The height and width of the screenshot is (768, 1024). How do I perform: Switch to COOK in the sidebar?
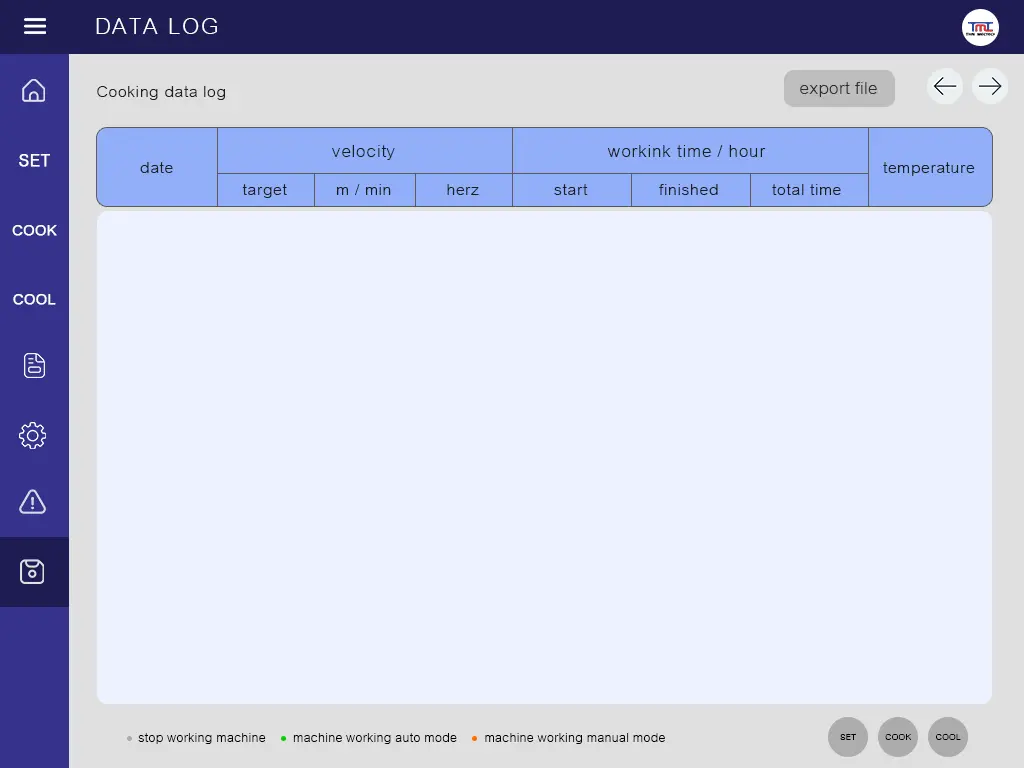tap(34, 230)
